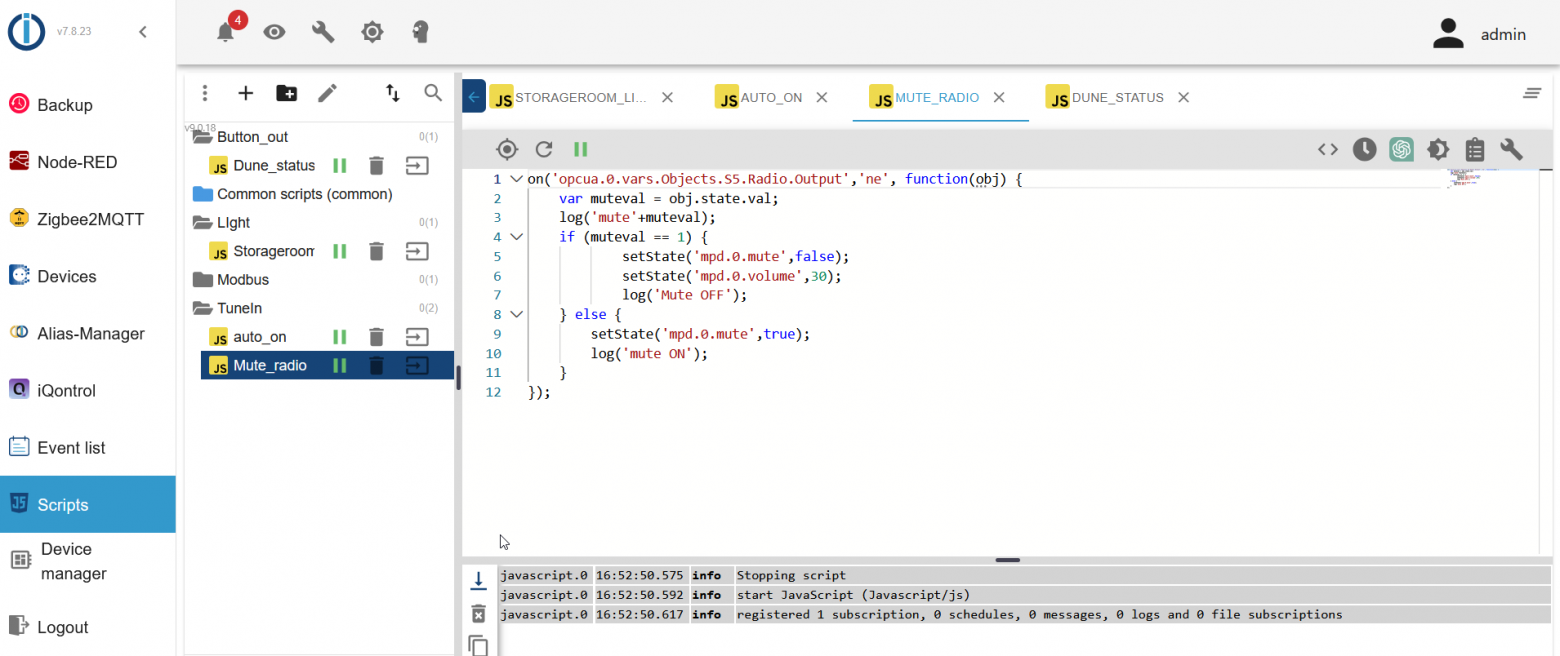Screen dimensions: 1560x656
Task: Open Dune_status script instance icon
Action: coord(417,165)
